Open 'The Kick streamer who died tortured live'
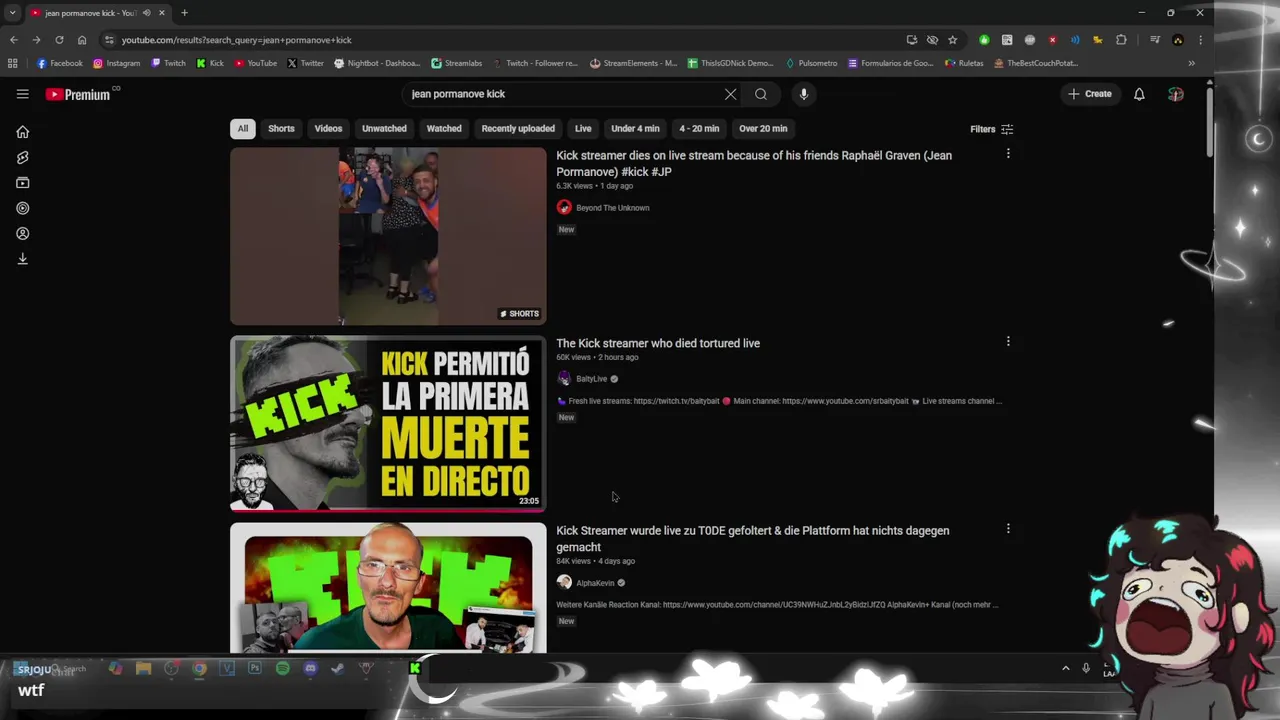This screenshot has width=1280, height=720. tap(658, 343)
